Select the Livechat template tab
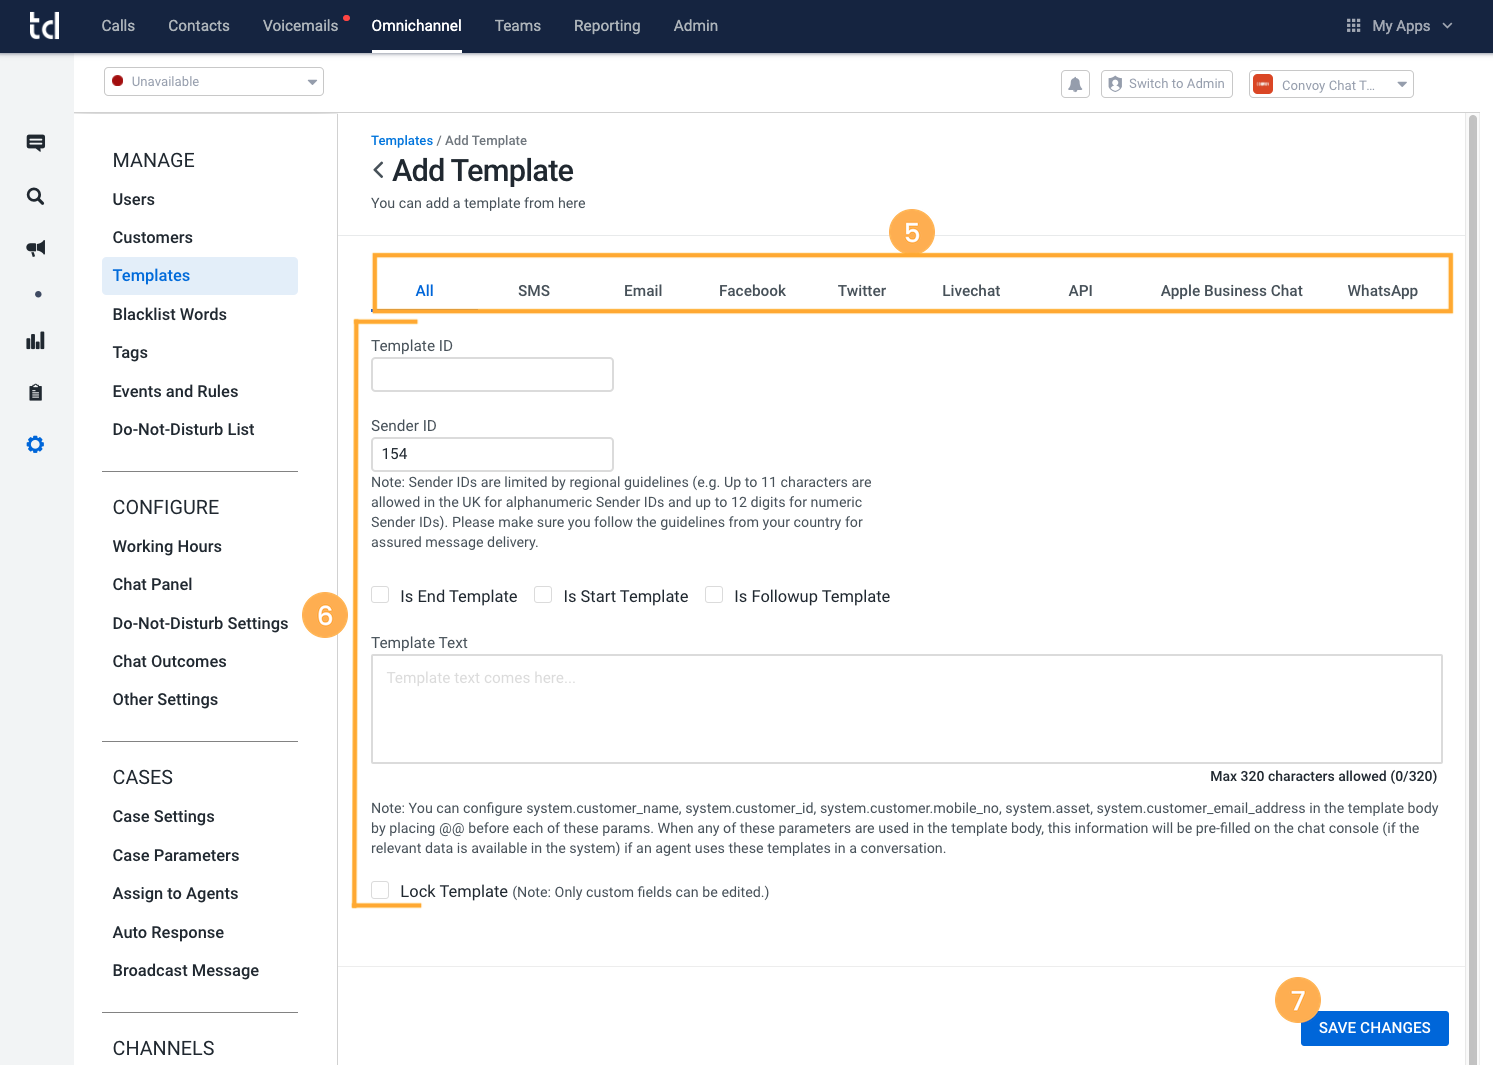This screenshot has height=1065, width=1493. coord(971,291)
